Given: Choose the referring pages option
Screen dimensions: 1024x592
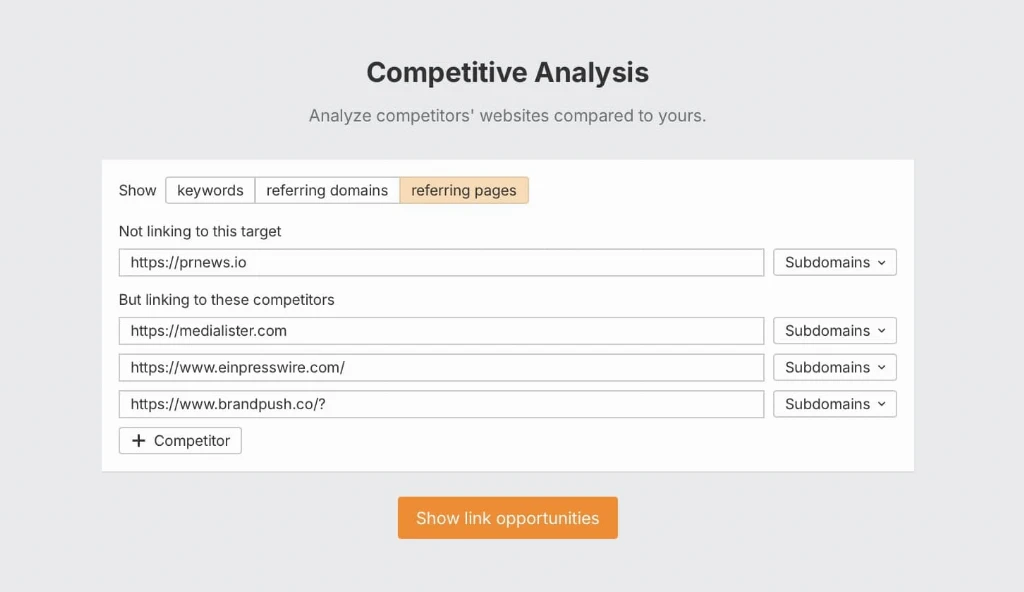Looking at the screenshot, I should click(x=464, y=190).
